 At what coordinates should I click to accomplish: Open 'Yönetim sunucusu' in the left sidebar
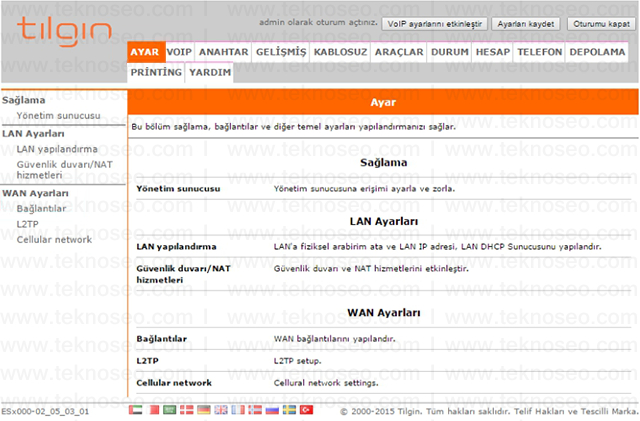pyautogui.click(x=58, y=116)
